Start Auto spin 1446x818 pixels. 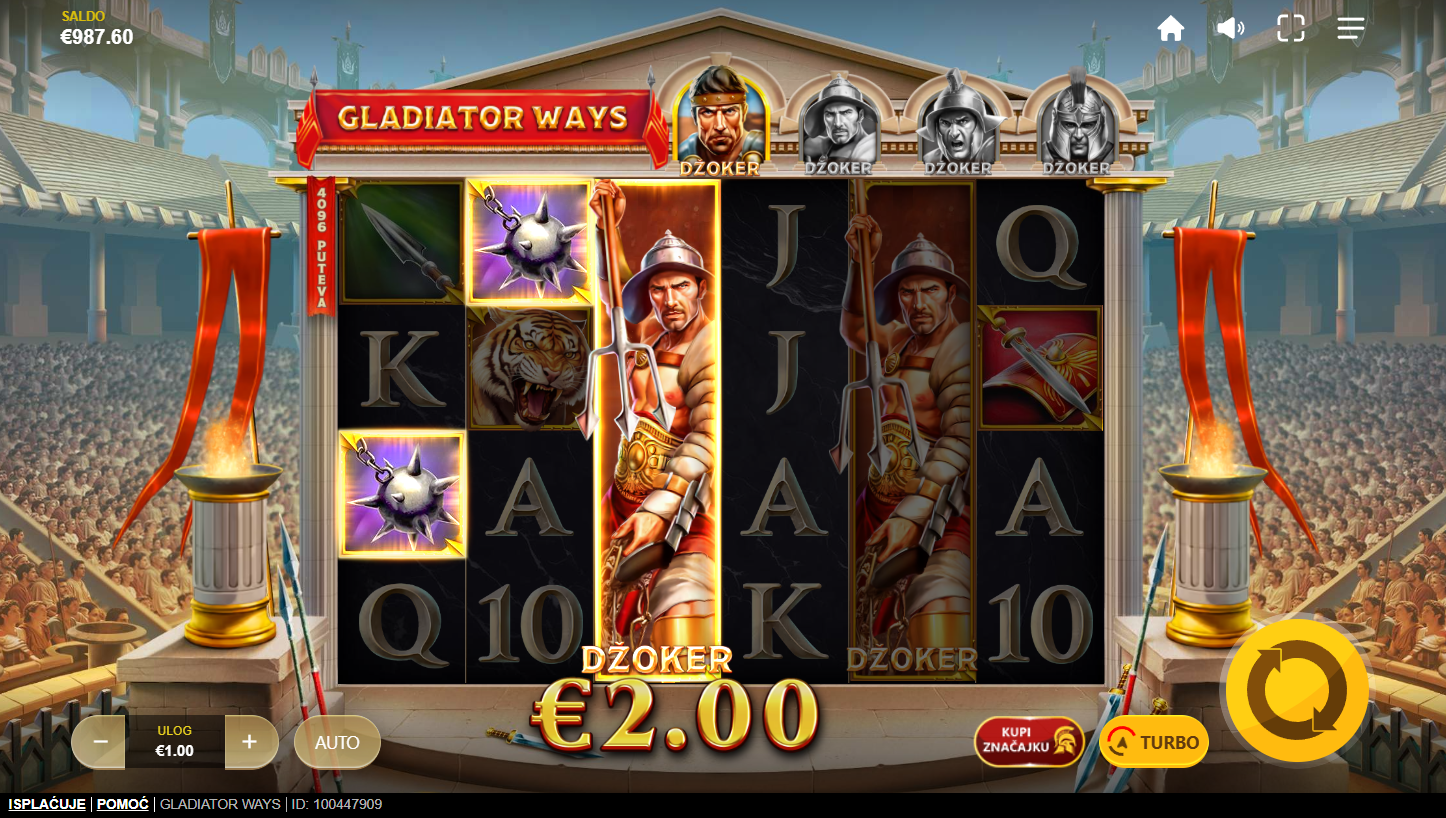point(337,742)
